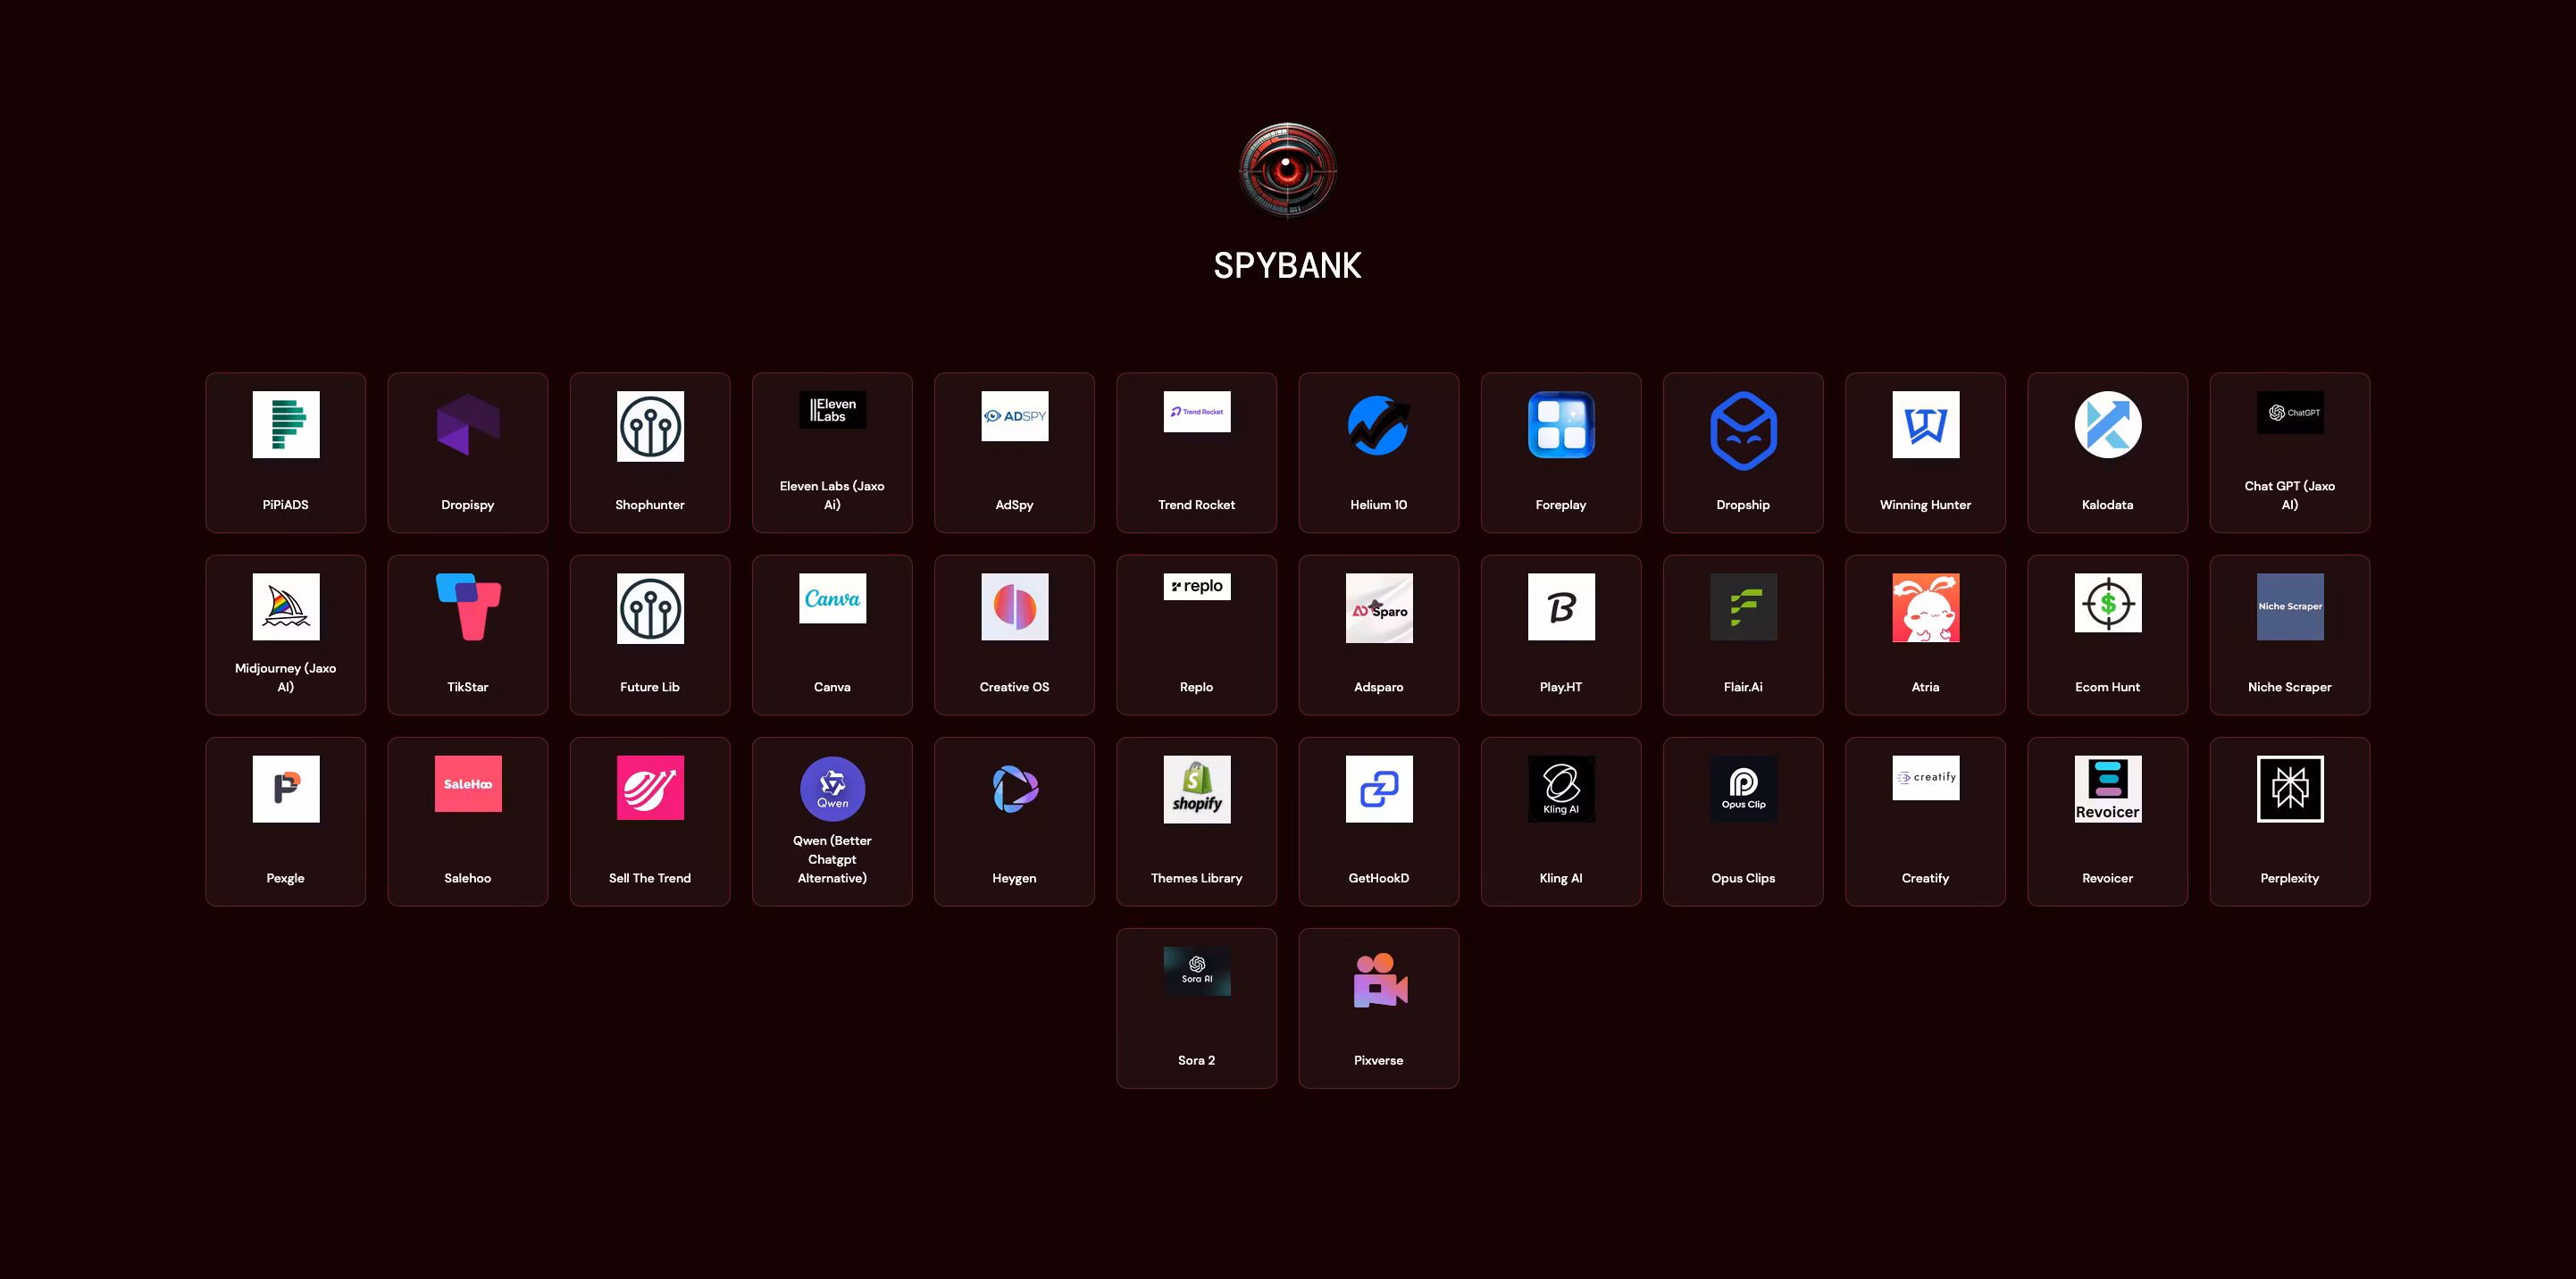
Task: Open the Dropispy purple cube icon
Action: point(467,425)
